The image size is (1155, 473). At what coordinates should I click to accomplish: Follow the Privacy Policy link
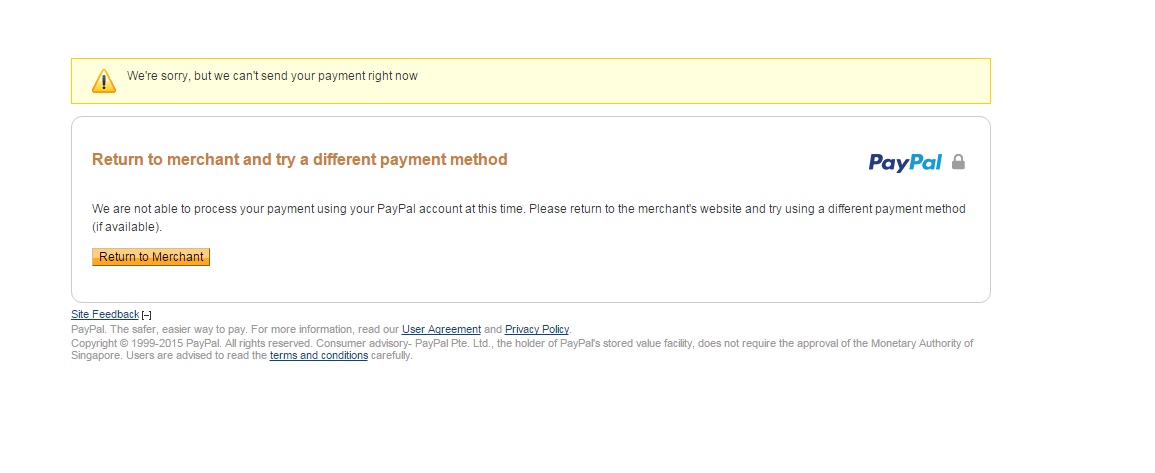coord(537,329)
